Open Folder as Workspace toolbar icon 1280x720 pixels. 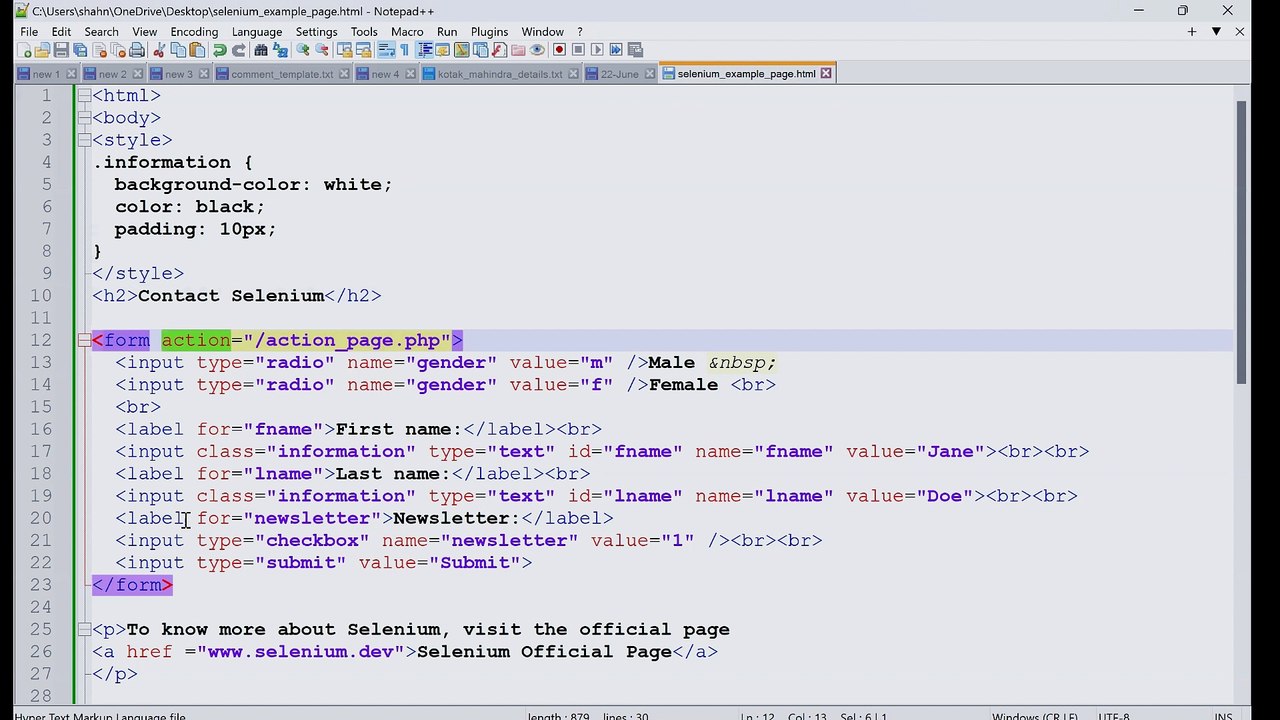click(x=518, y=50)
